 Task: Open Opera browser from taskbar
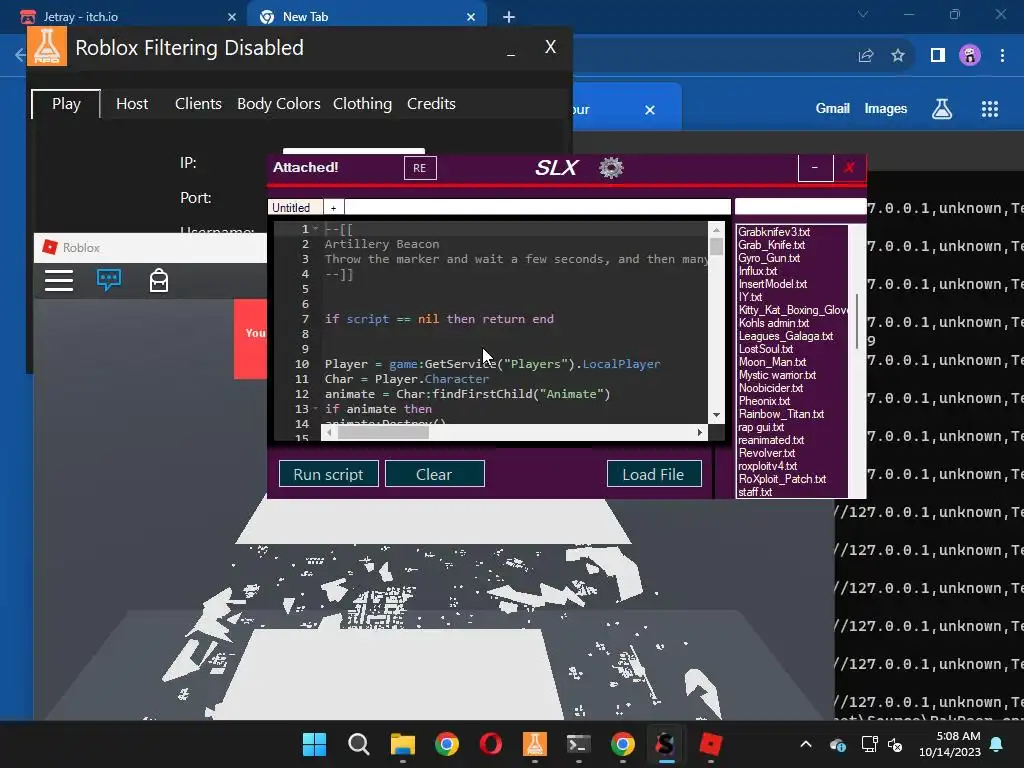tap(490, 744)
